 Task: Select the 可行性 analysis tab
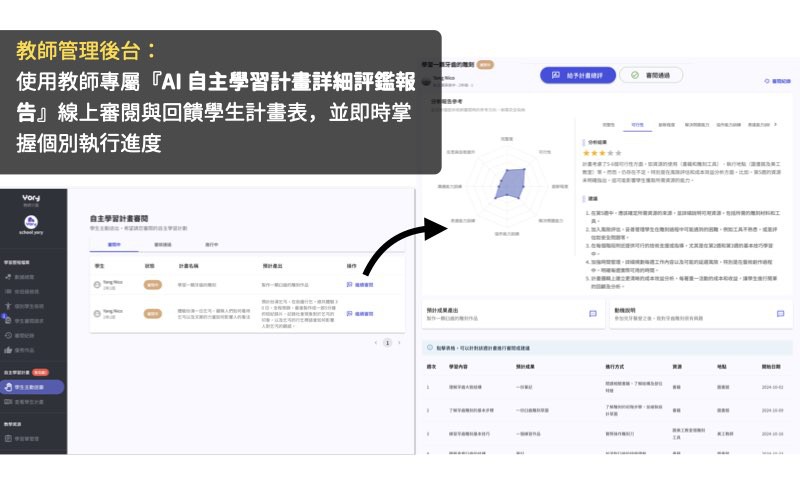[638, 125]
